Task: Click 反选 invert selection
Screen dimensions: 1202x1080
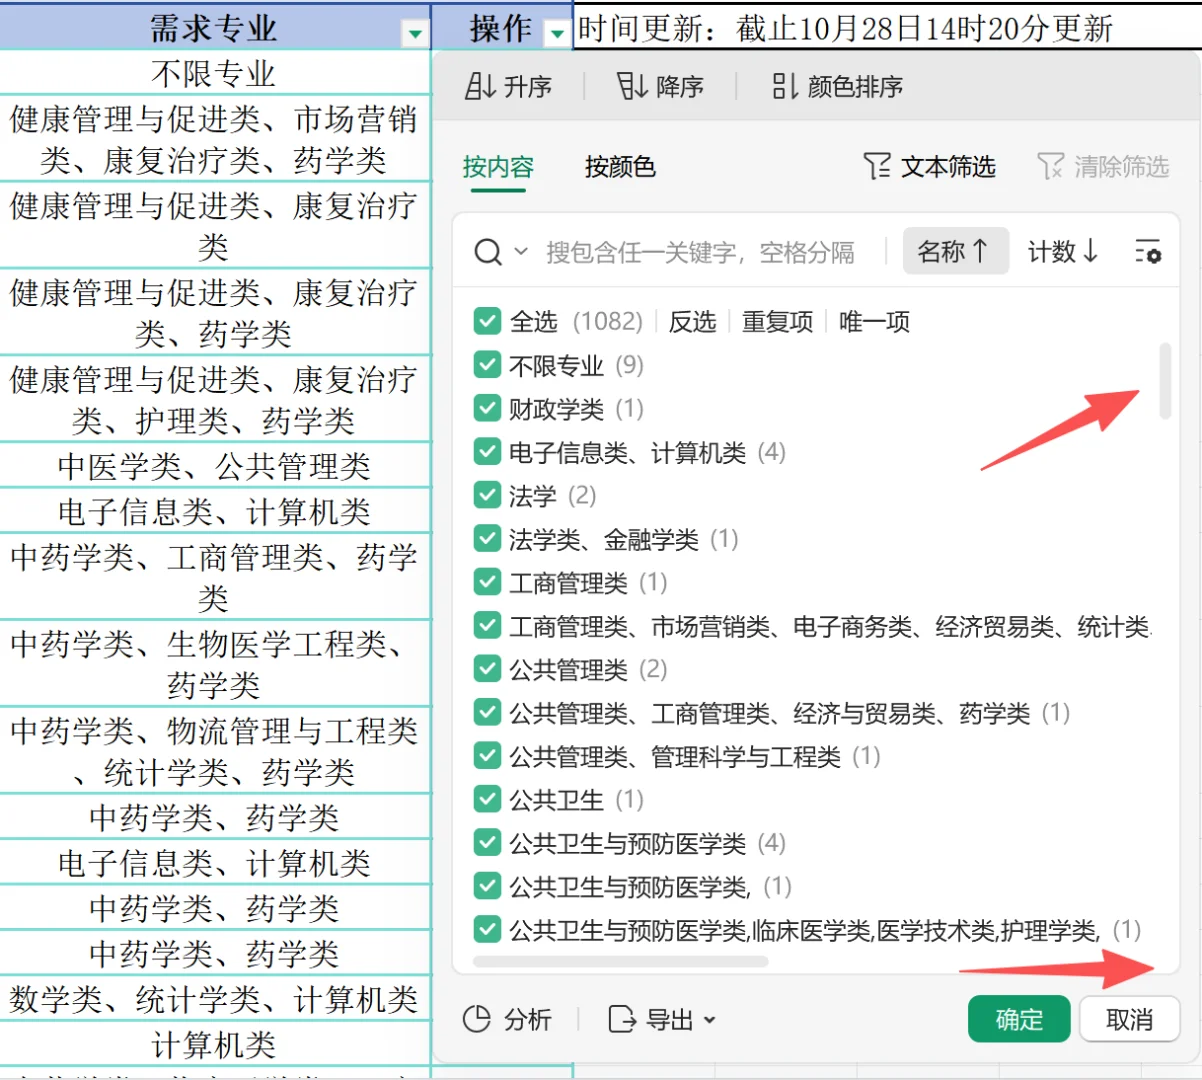Action: click(x=692, y=322)
